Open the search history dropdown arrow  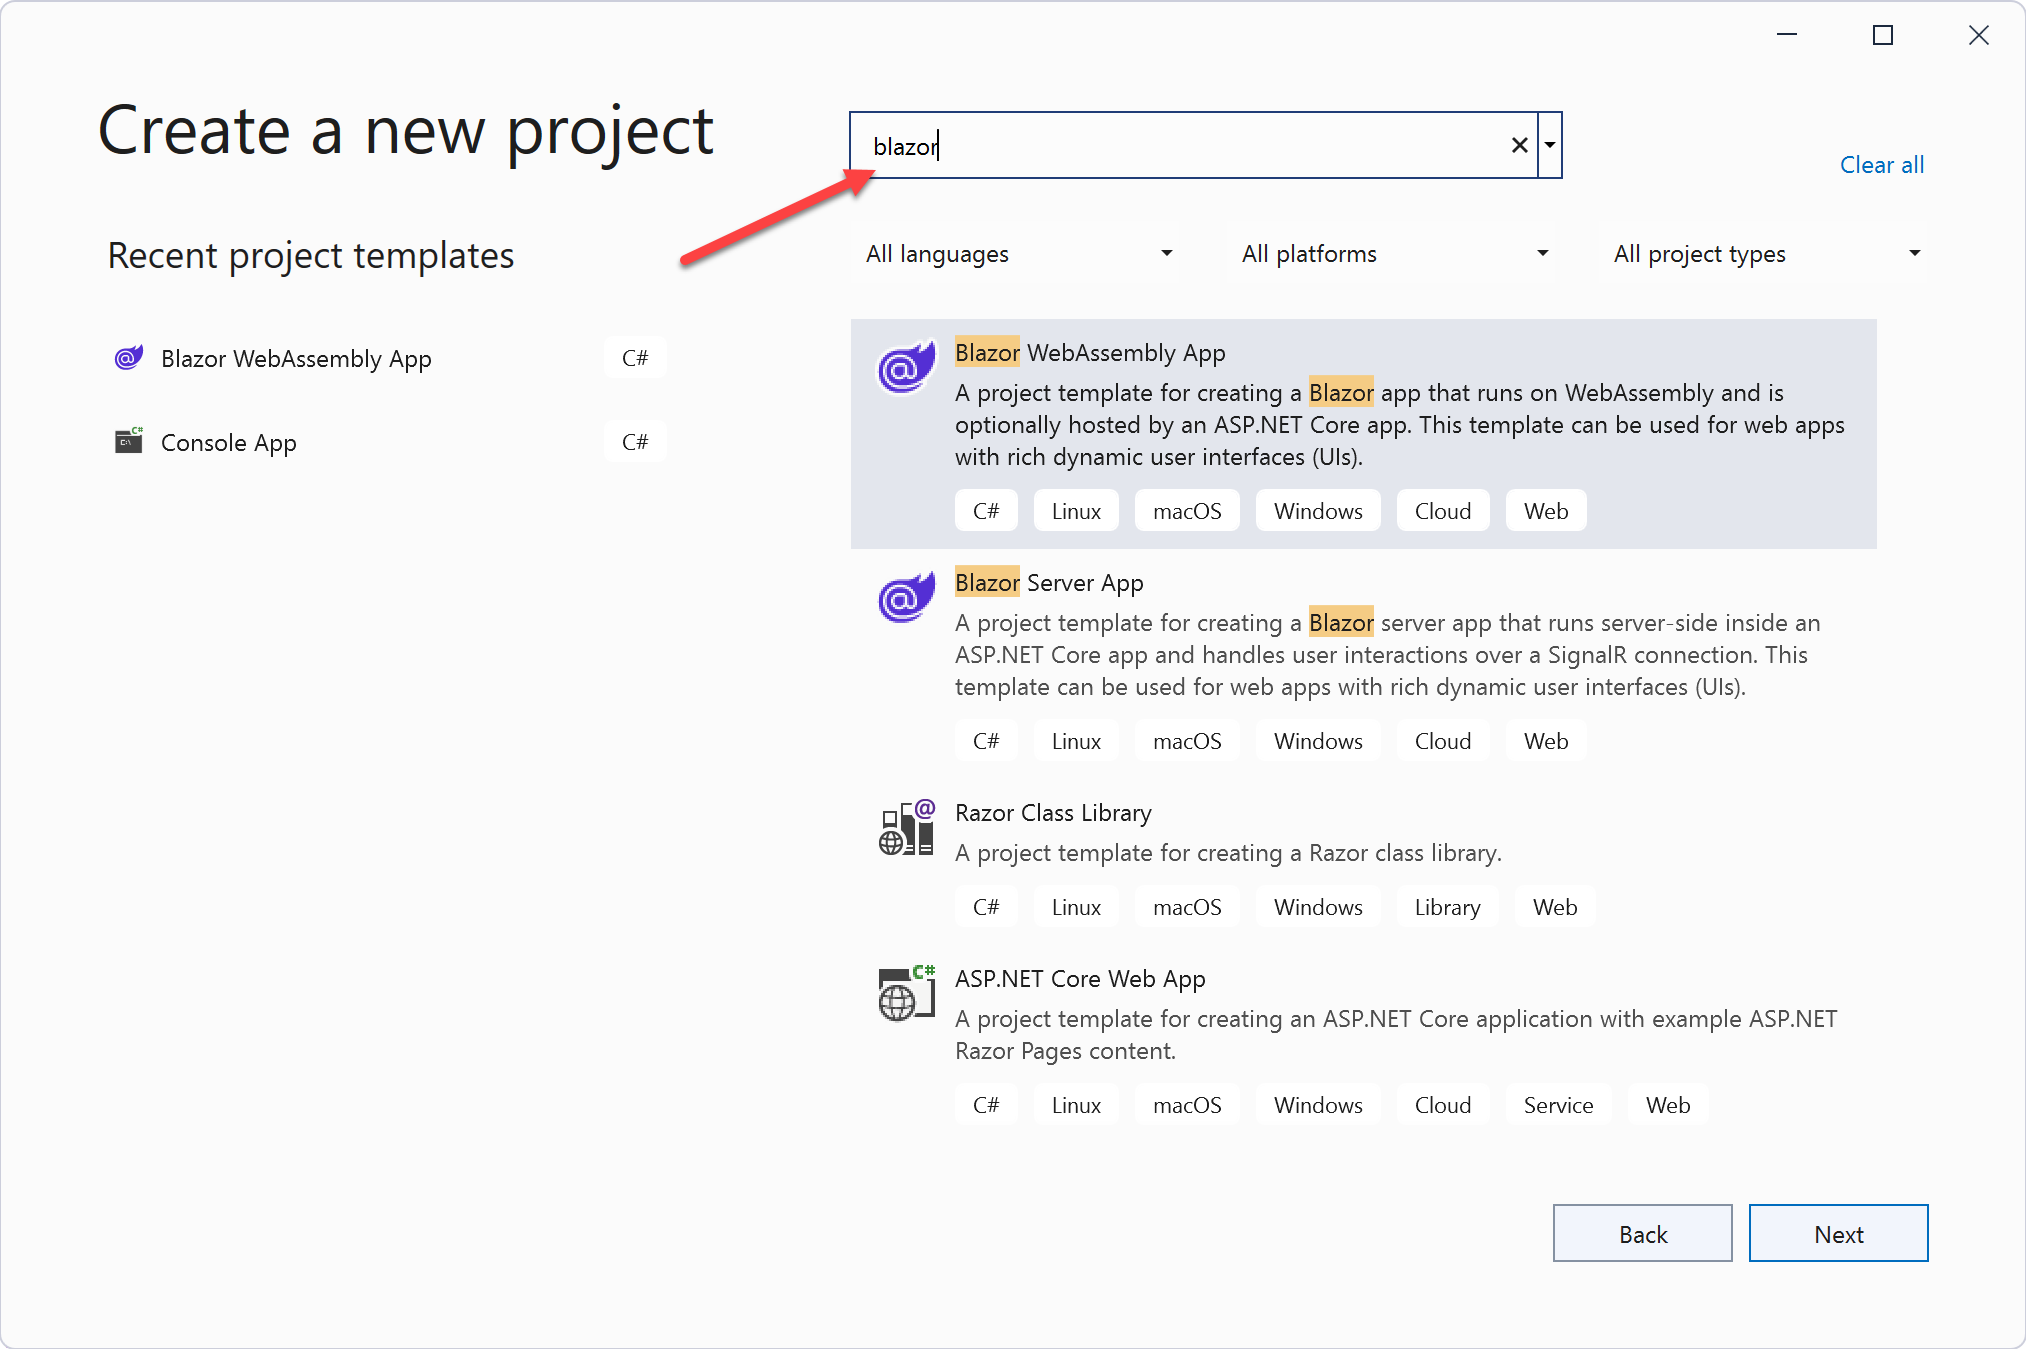pos(1549,145)
